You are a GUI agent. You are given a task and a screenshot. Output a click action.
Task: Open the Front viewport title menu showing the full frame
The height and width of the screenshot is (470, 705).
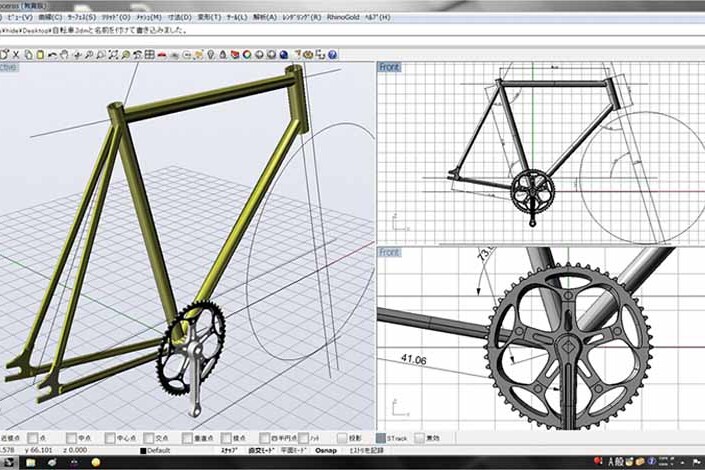coord(389,68)
